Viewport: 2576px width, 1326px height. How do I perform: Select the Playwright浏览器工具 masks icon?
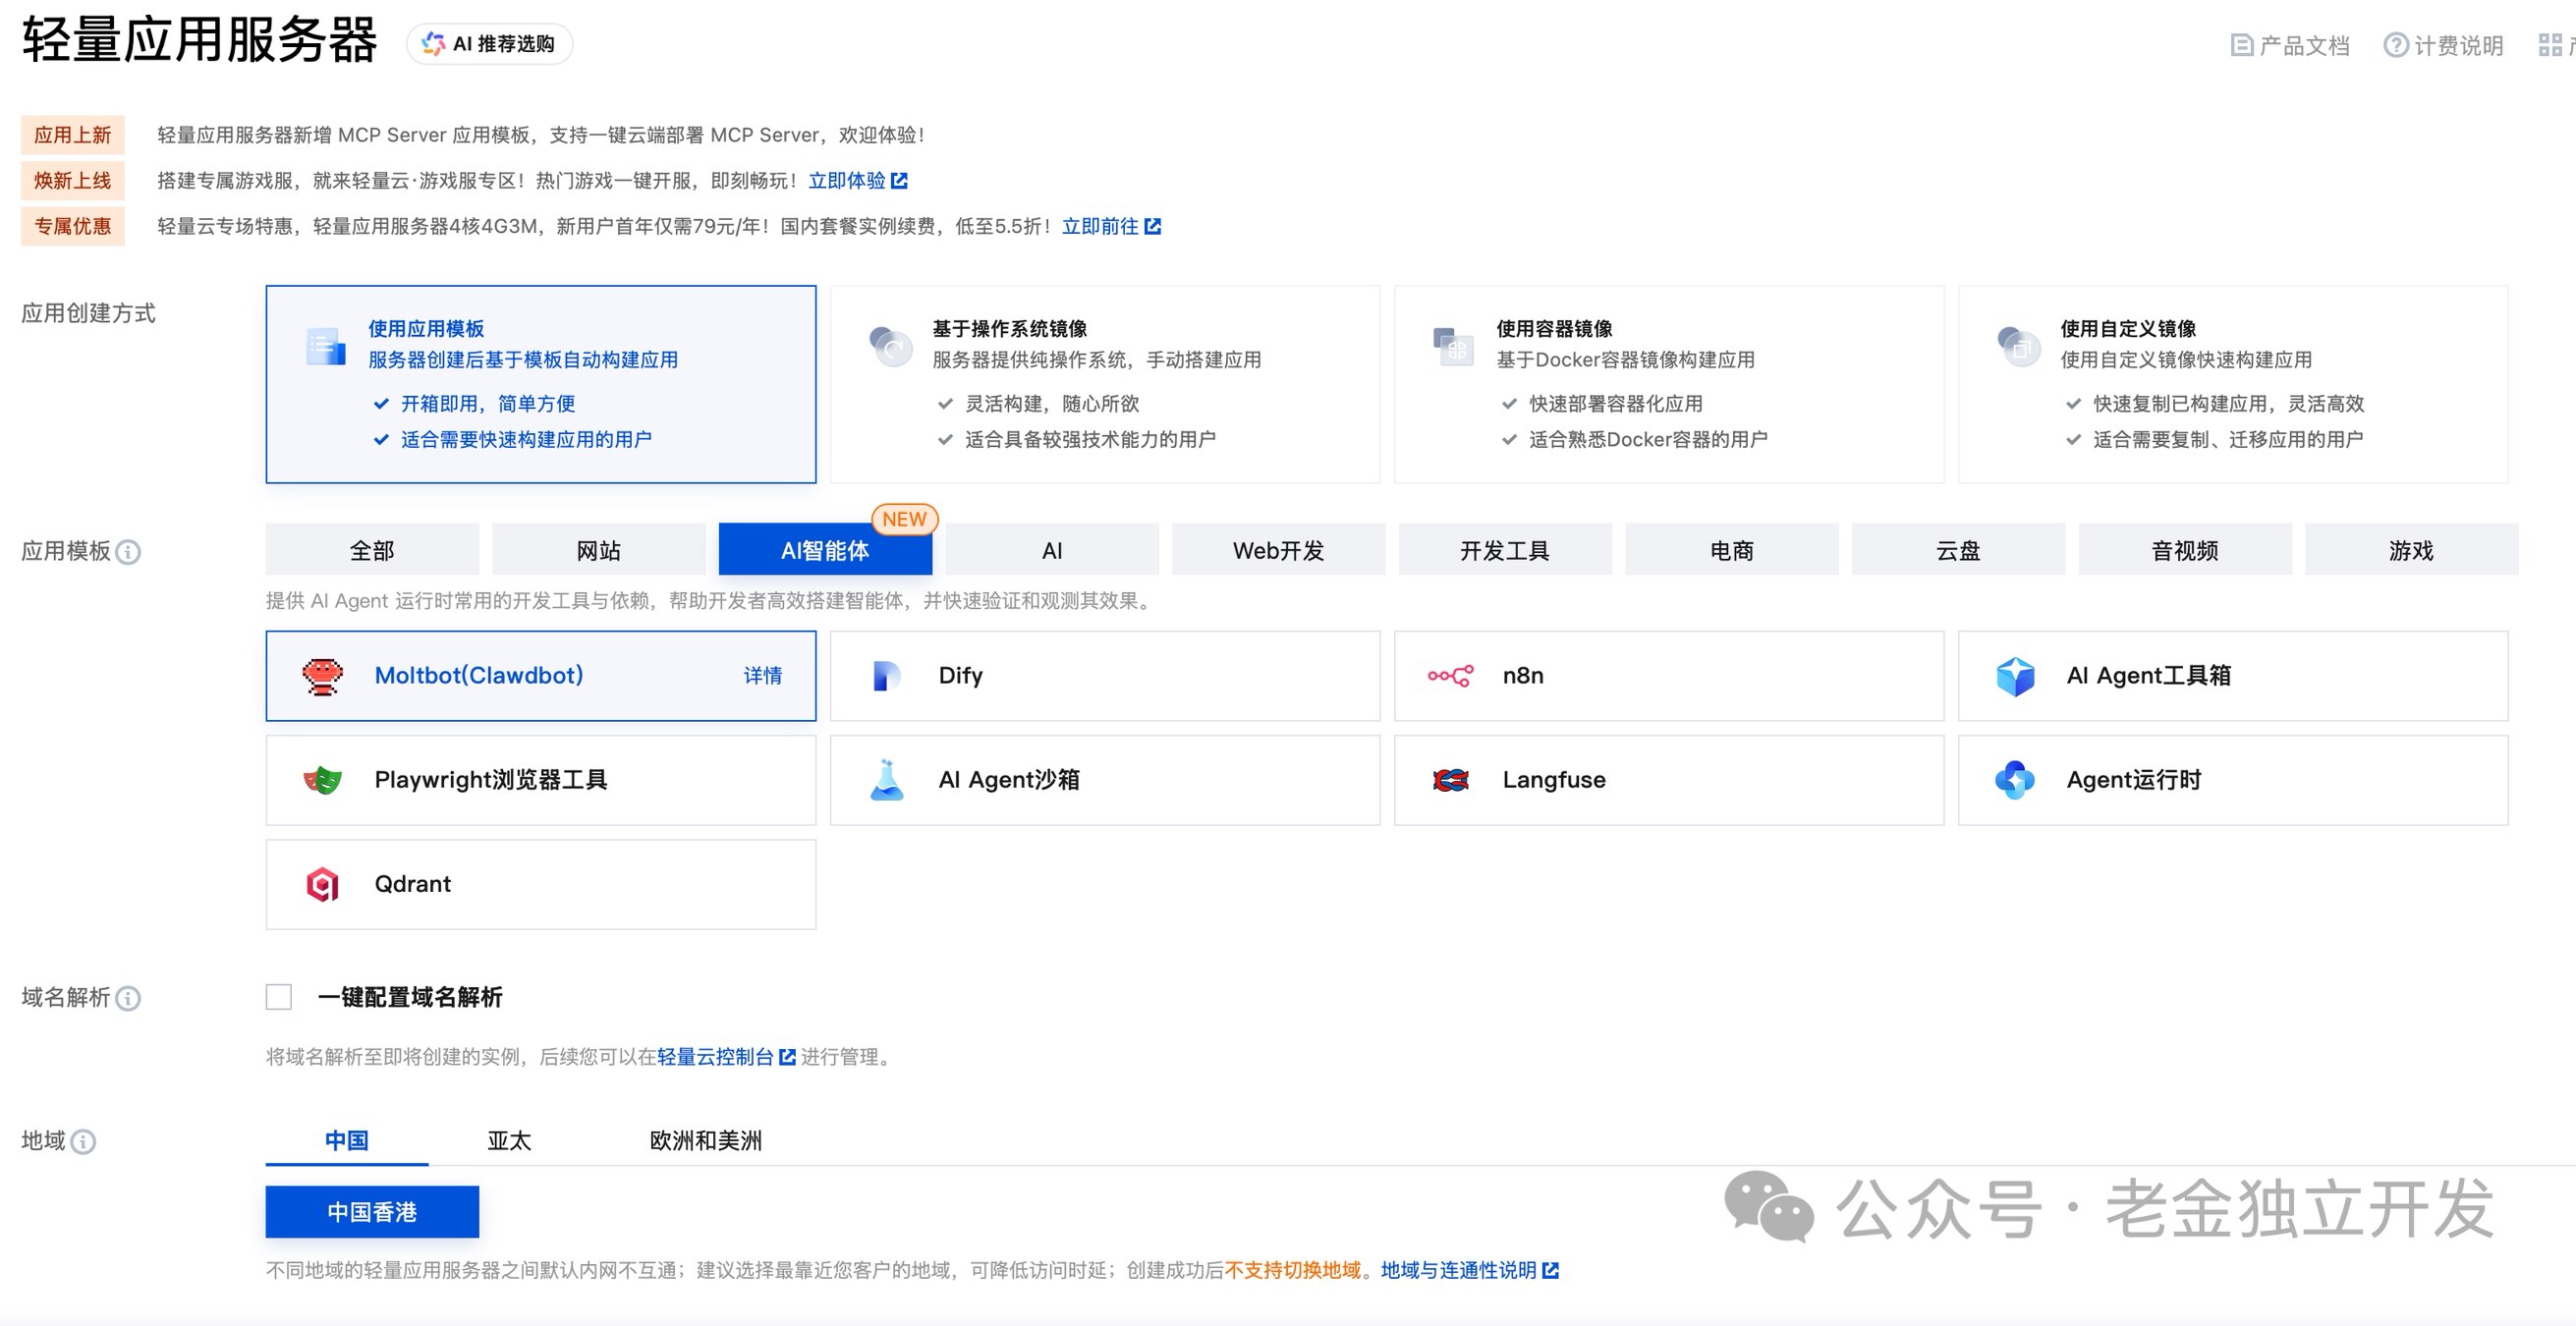coord(322,780)
